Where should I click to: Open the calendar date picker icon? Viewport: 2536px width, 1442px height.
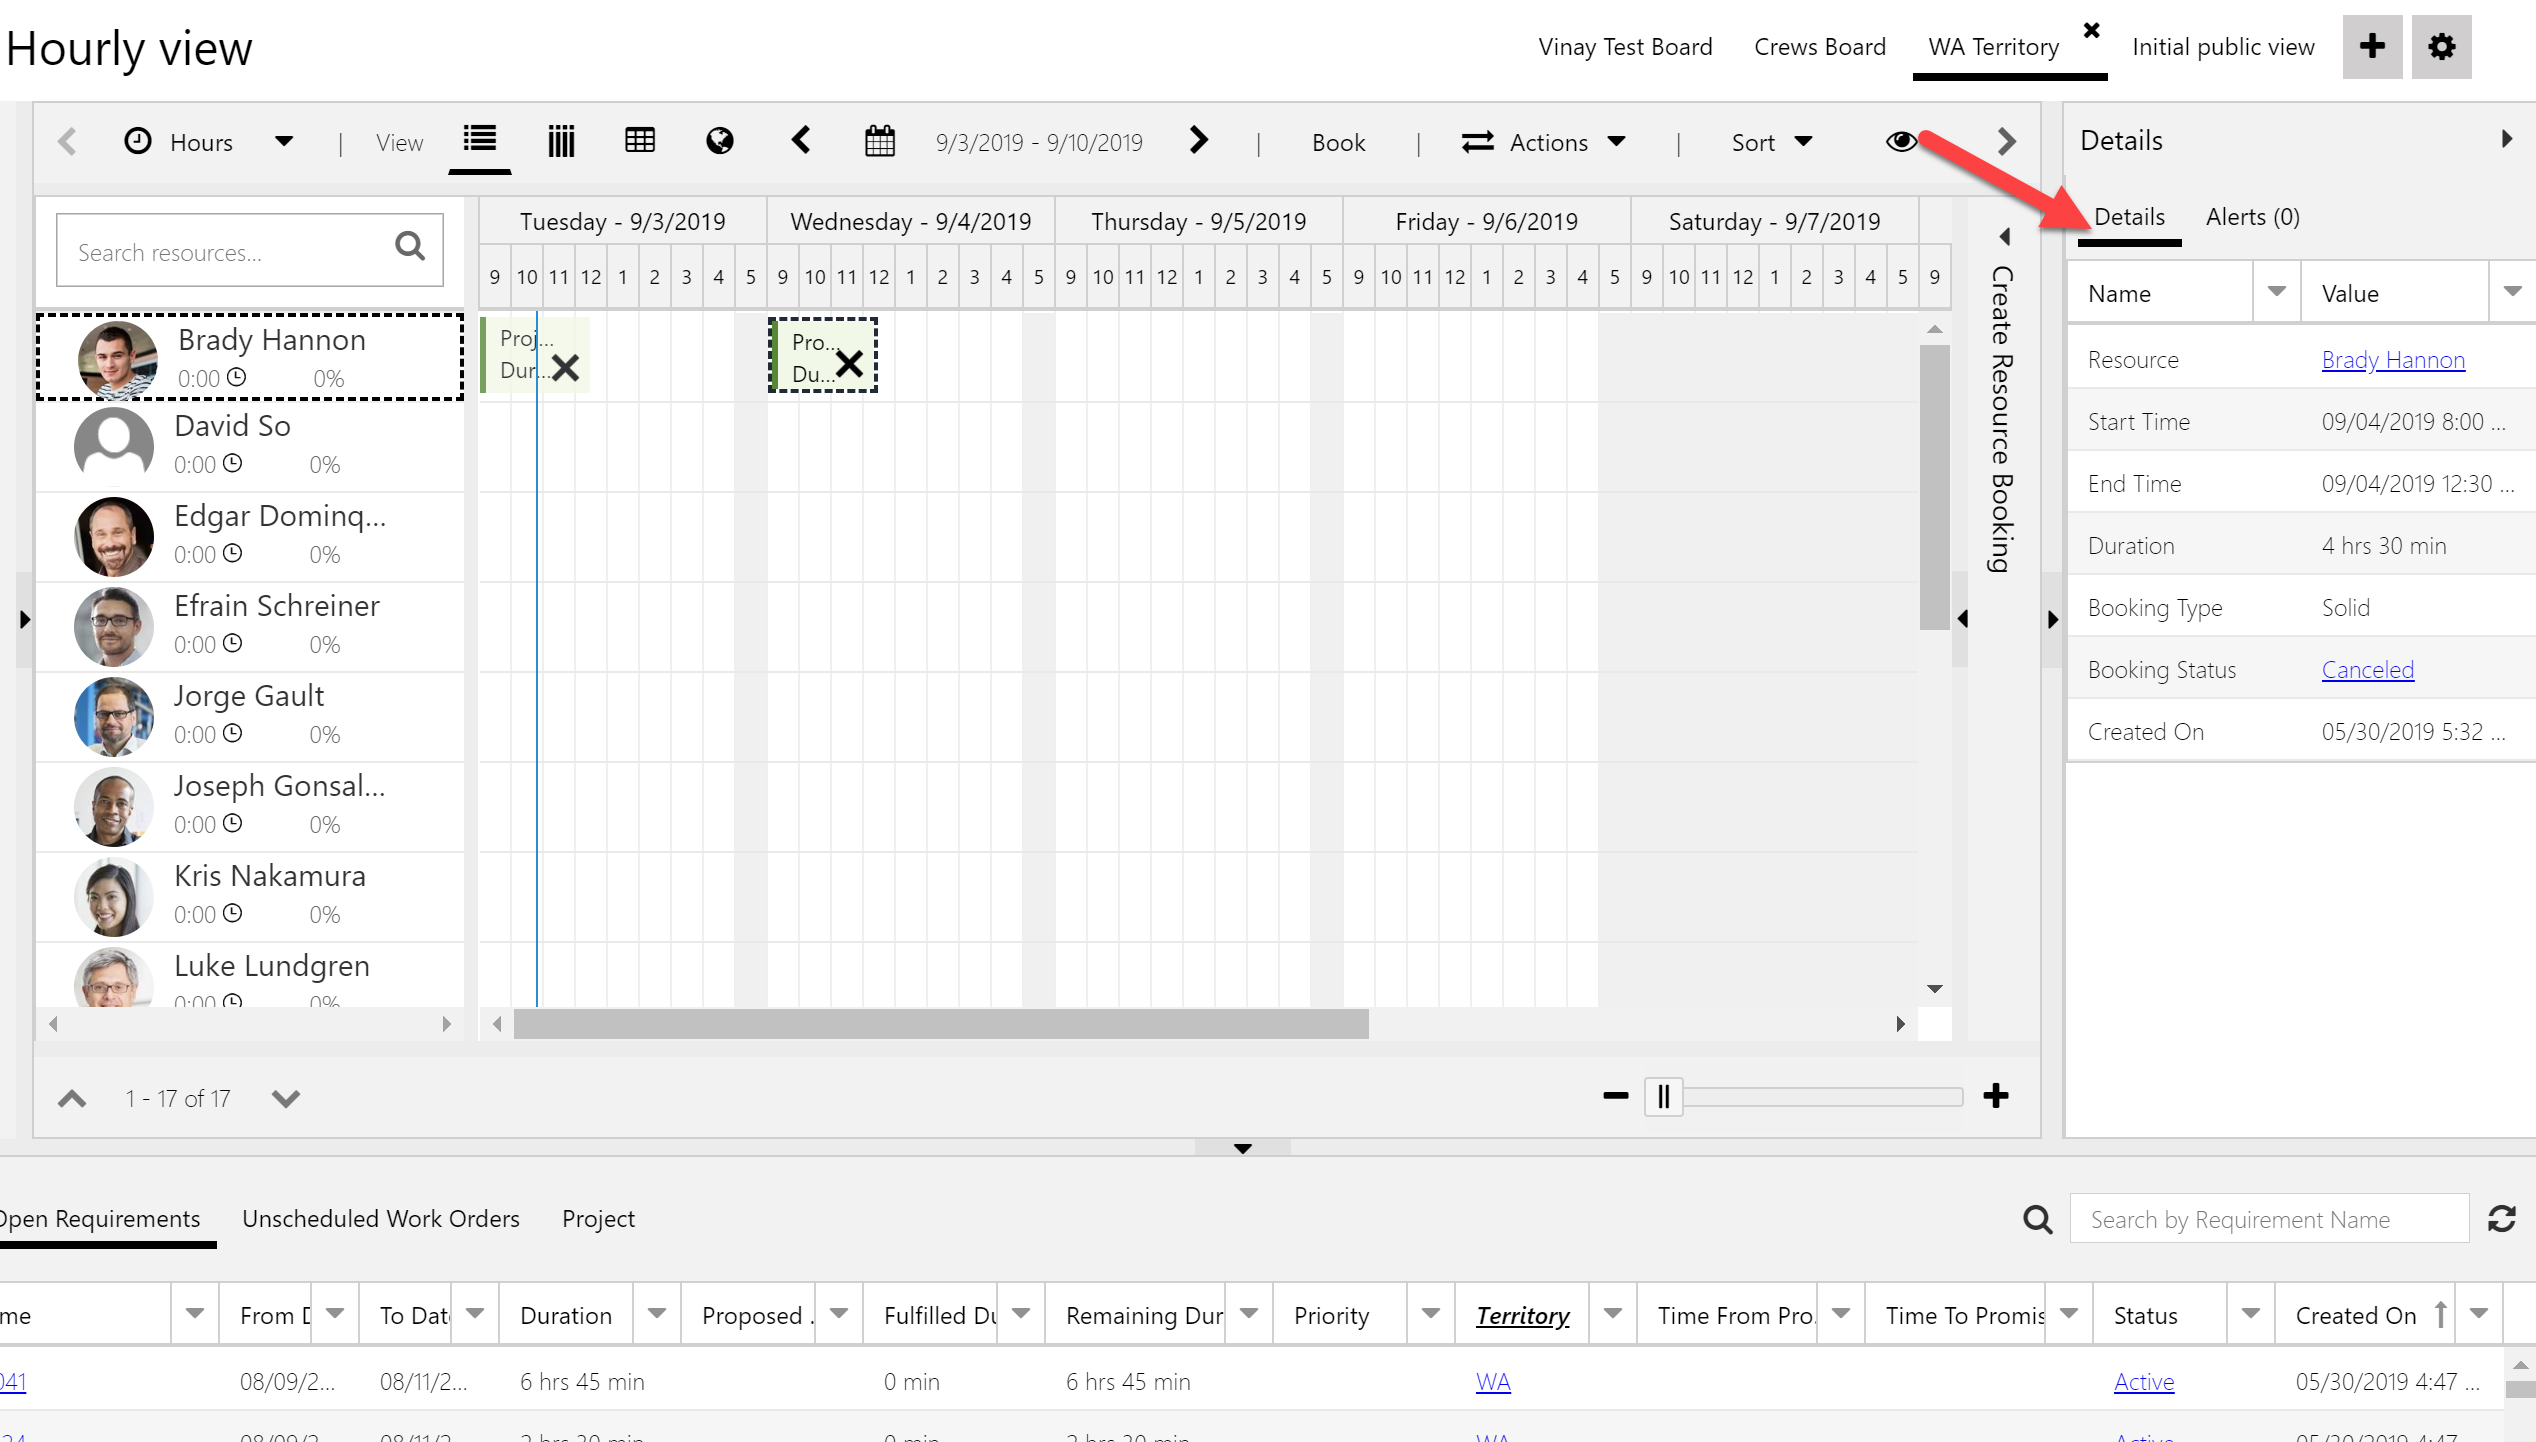click(879, 141)
